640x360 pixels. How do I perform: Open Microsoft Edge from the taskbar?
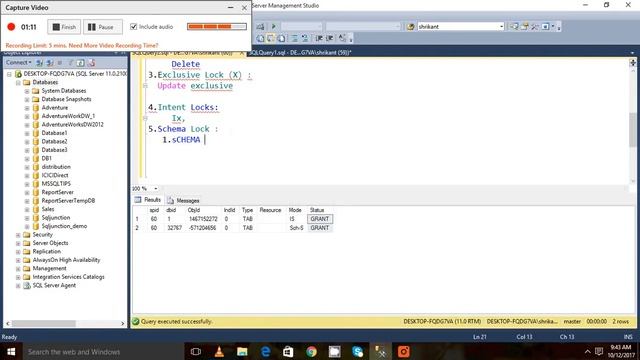click(265, 351)
